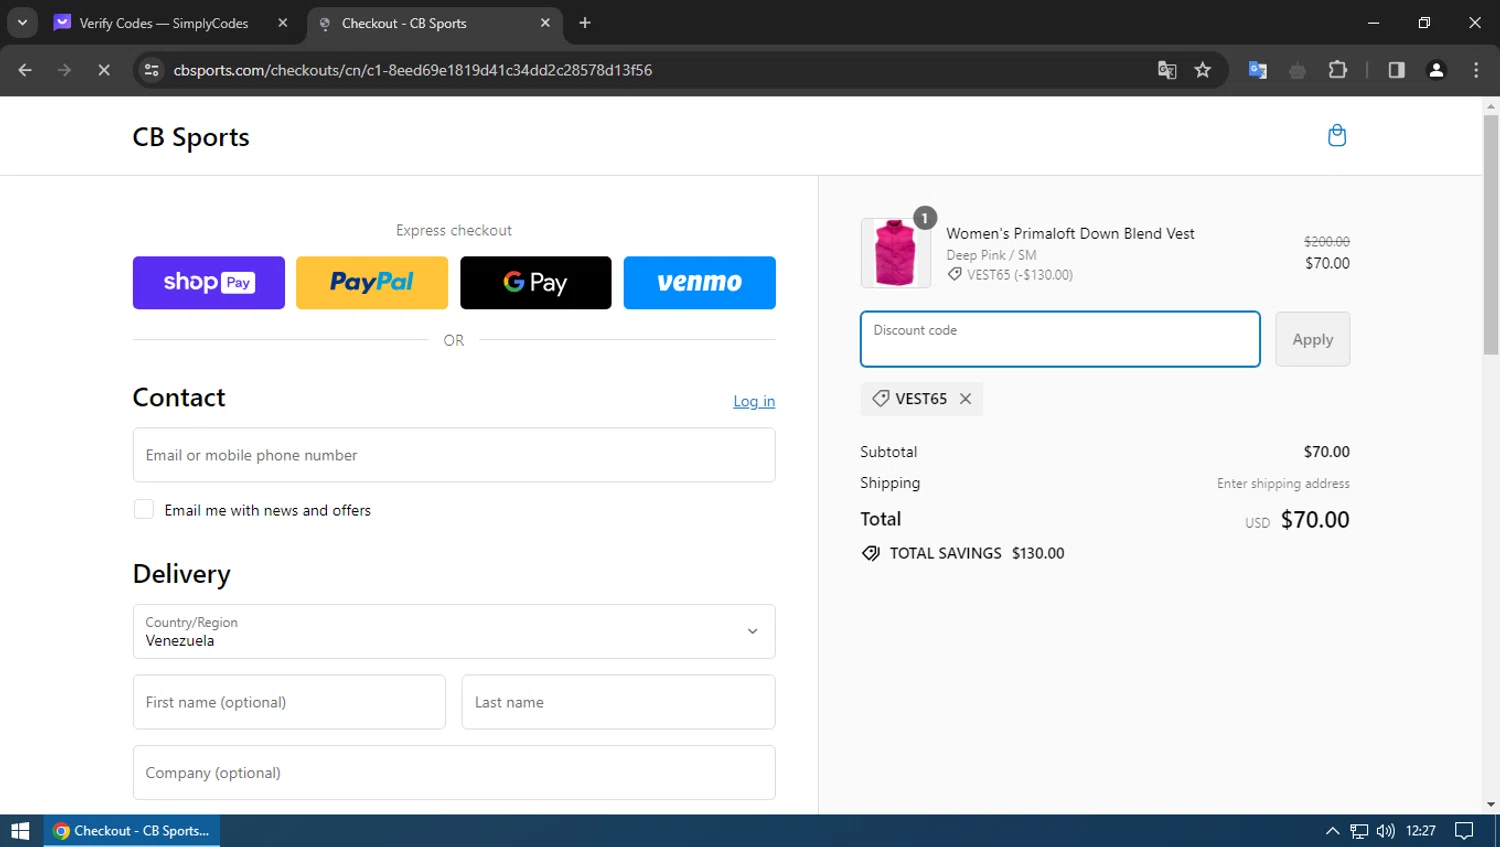Click the pink vest product thumbnail
1500x847 pixels.
pyautogui.click(x=895, y=253)
